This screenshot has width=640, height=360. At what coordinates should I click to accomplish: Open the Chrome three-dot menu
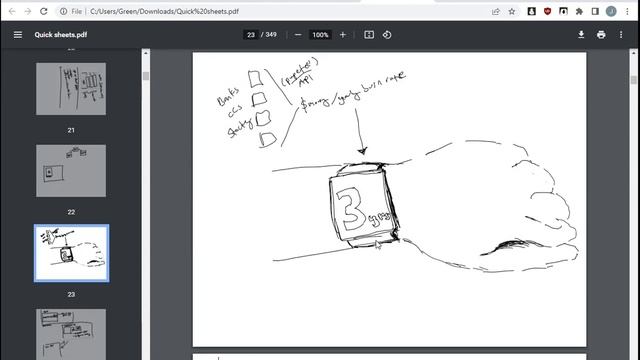(627, 11)
